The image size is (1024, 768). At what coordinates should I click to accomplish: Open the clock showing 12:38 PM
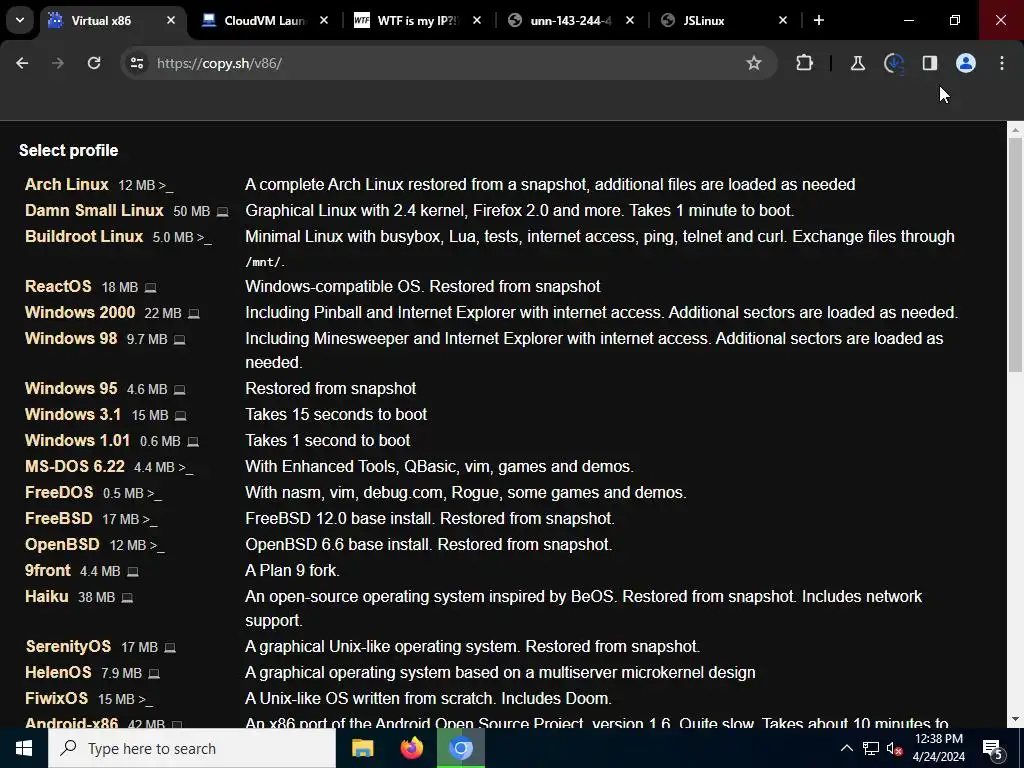pyautogui.click(x=939, y=748)
